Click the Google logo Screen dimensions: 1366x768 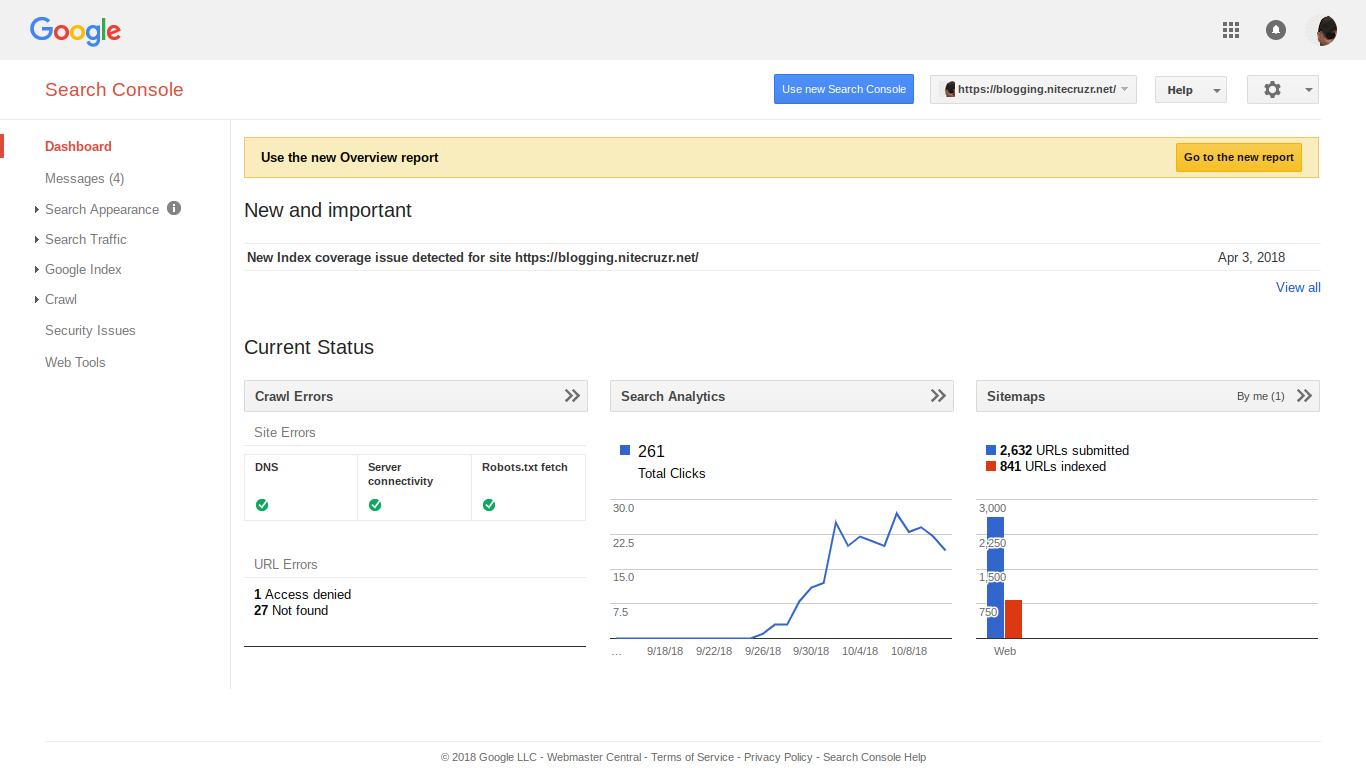(x=75, y=31)
